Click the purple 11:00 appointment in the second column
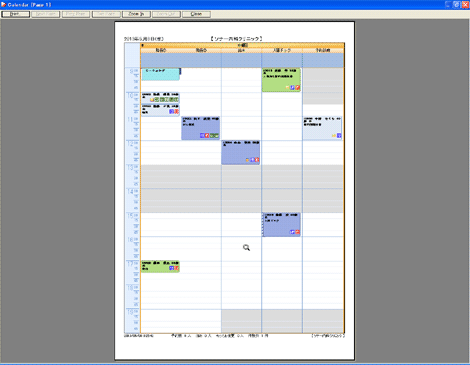The image size is (470, 365). [x=201, y=128]
